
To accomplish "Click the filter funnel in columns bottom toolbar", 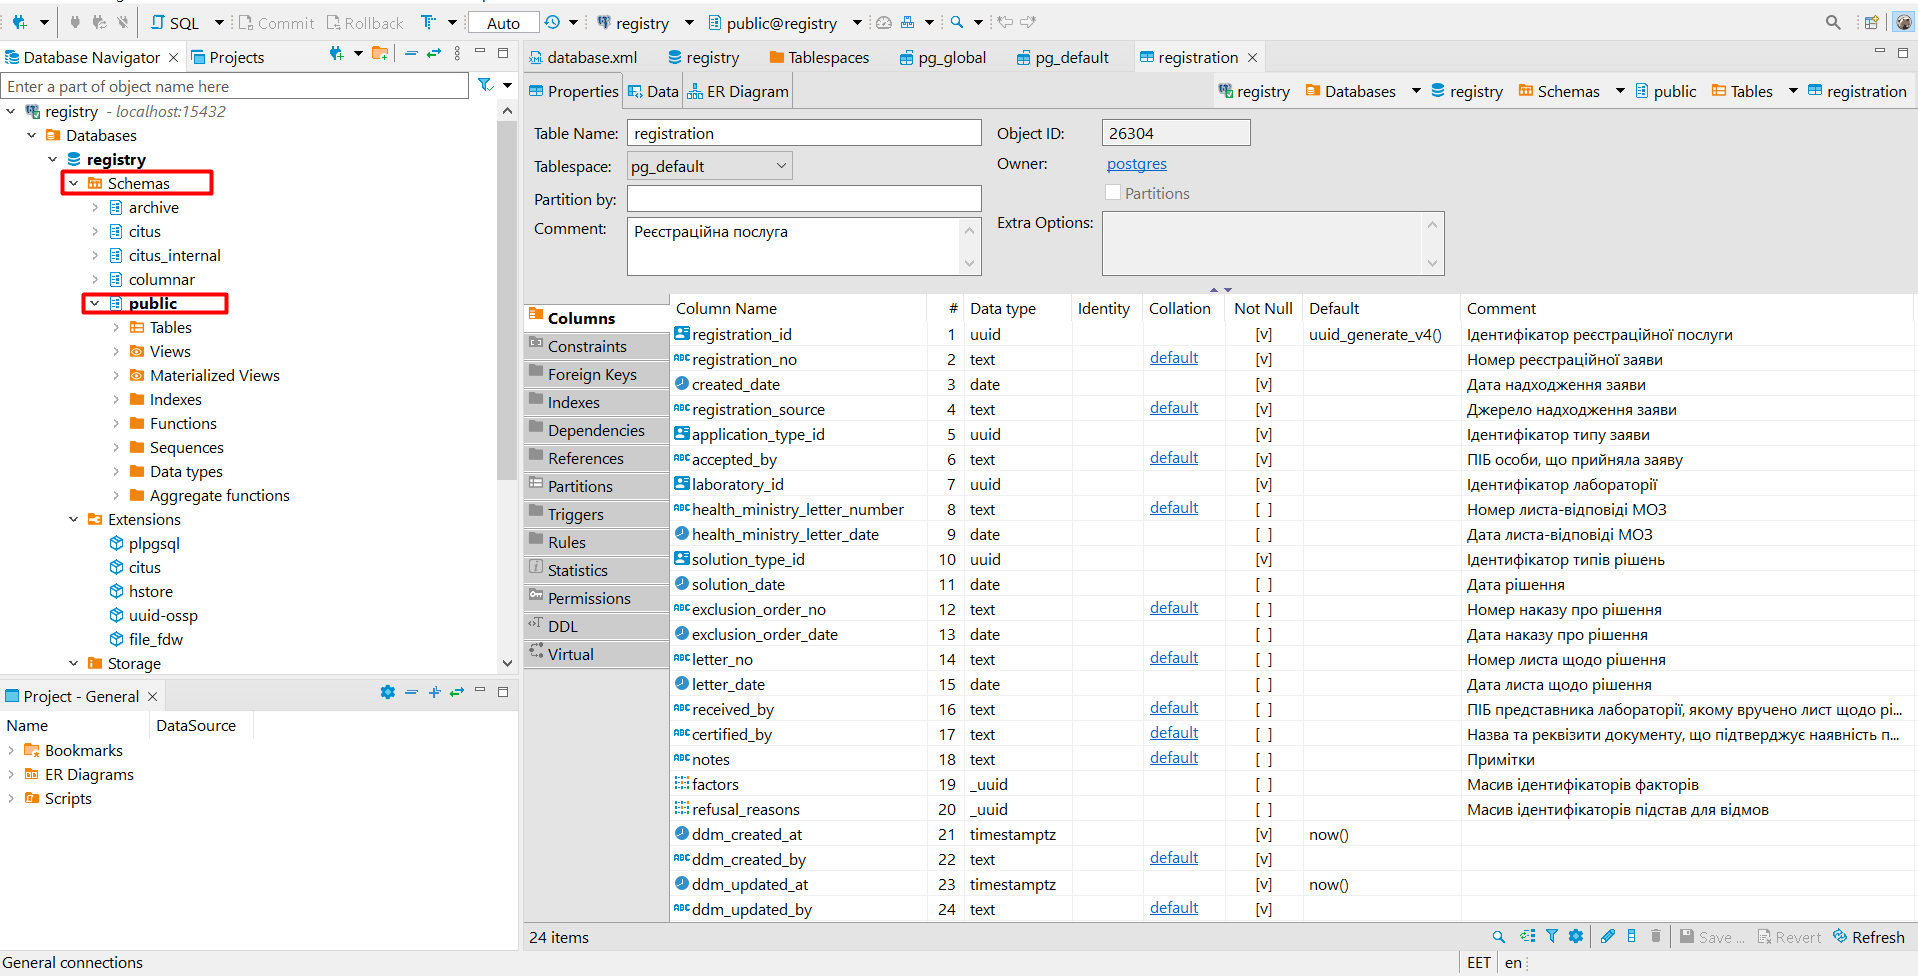I will coord(1552,937).
